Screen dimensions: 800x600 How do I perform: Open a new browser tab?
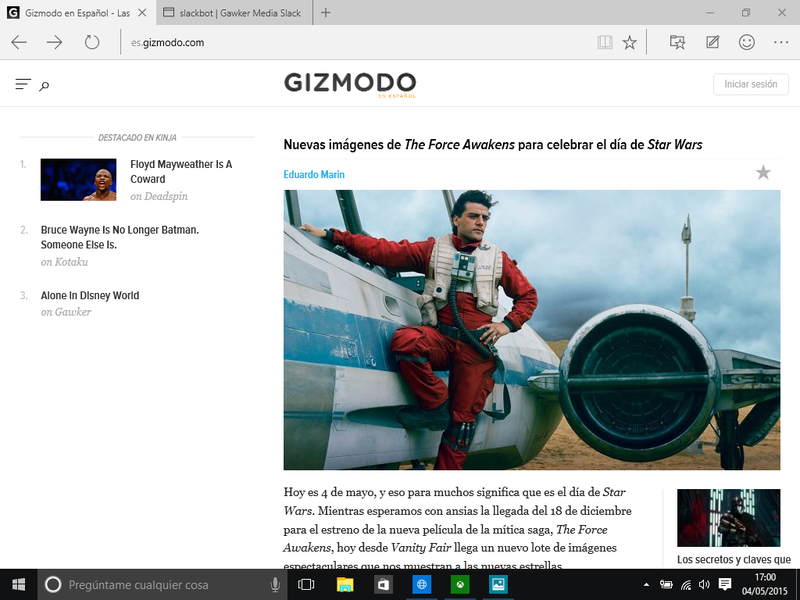pos(326,13)
